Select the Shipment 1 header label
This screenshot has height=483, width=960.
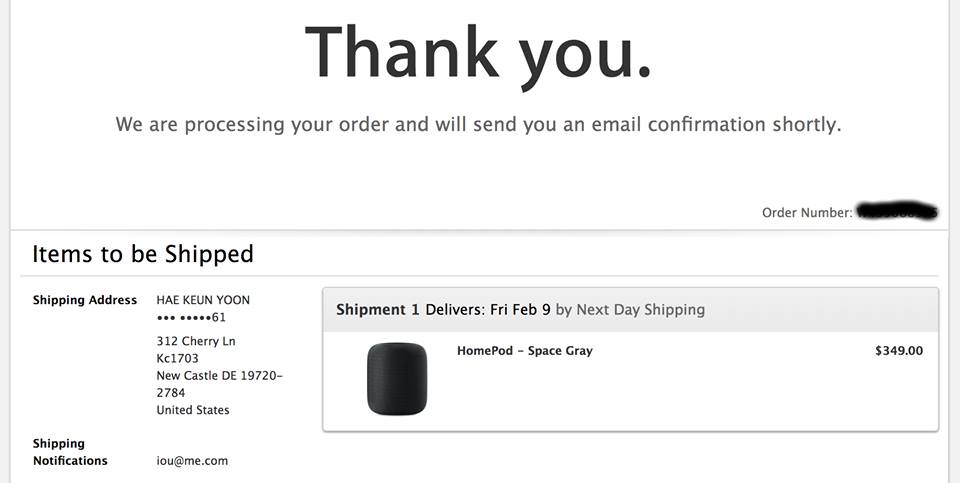pos(378,309)
